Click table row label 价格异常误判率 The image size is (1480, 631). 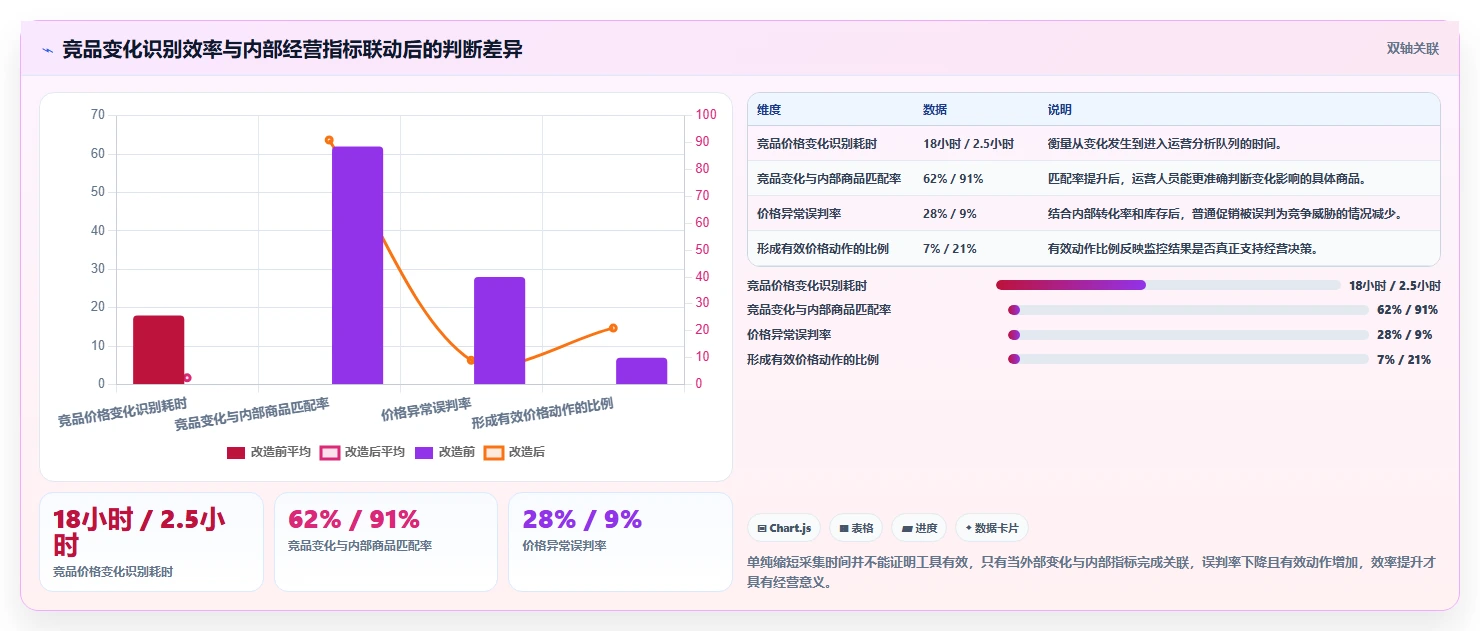click(x=799, y=213)
